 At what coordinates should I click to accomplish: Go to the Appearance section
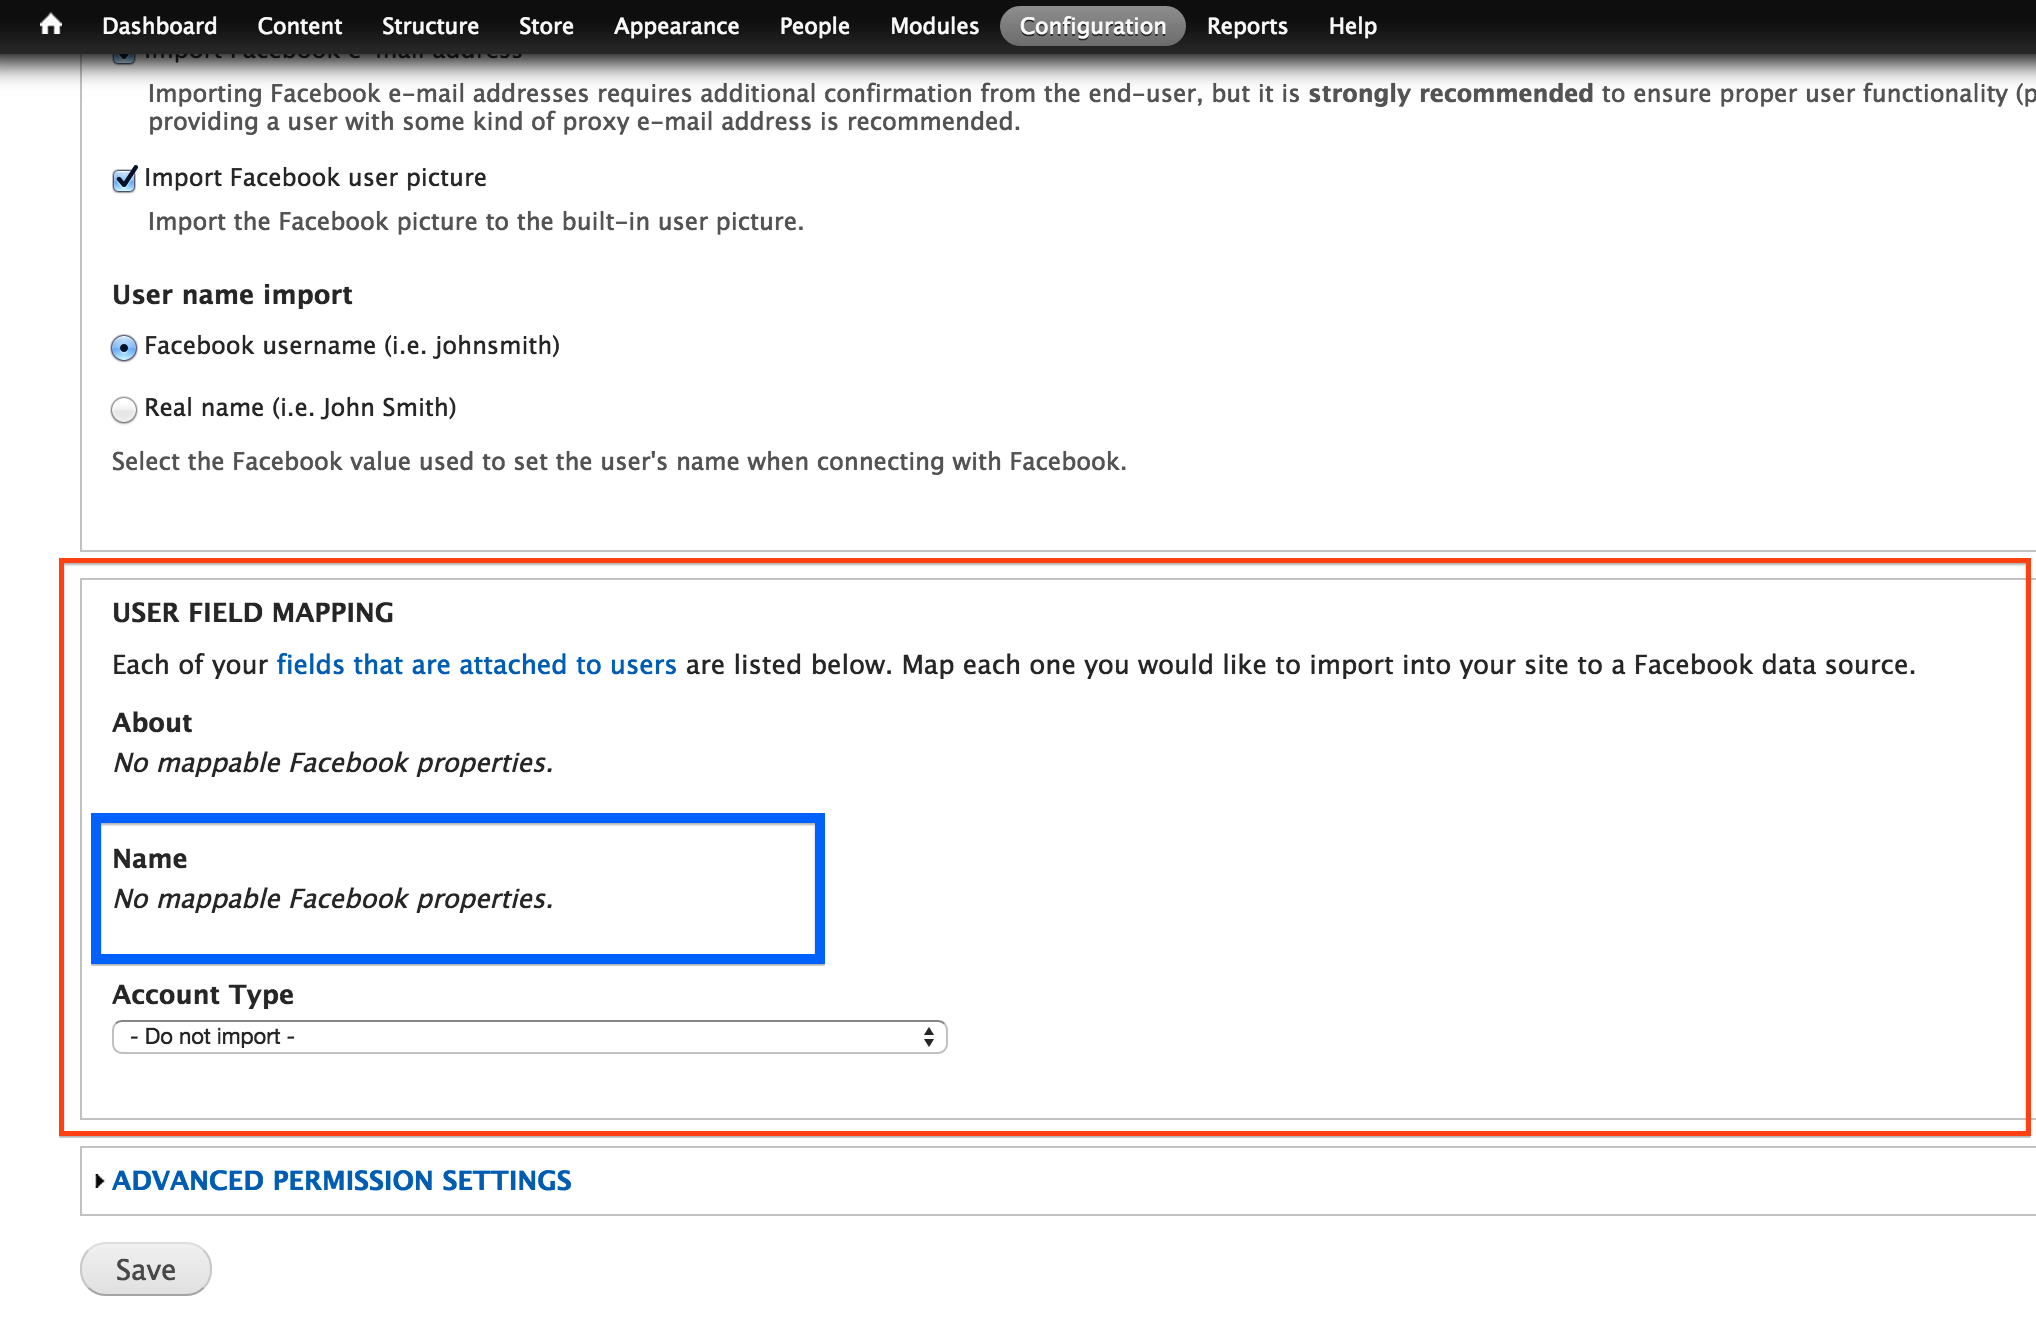coord(676,26)
